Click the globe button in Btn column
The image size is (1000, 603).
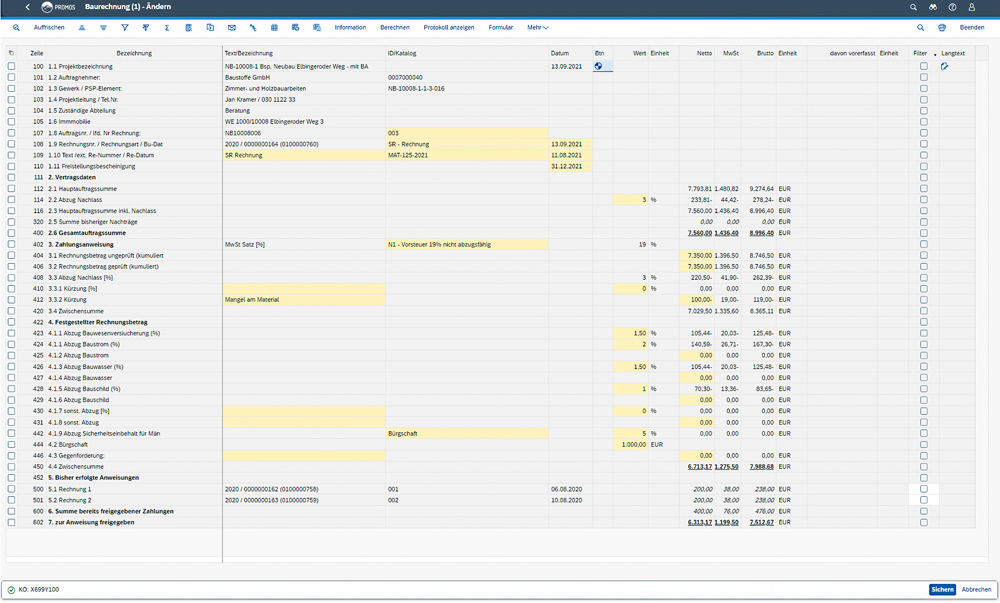click(x=598, y=66)
